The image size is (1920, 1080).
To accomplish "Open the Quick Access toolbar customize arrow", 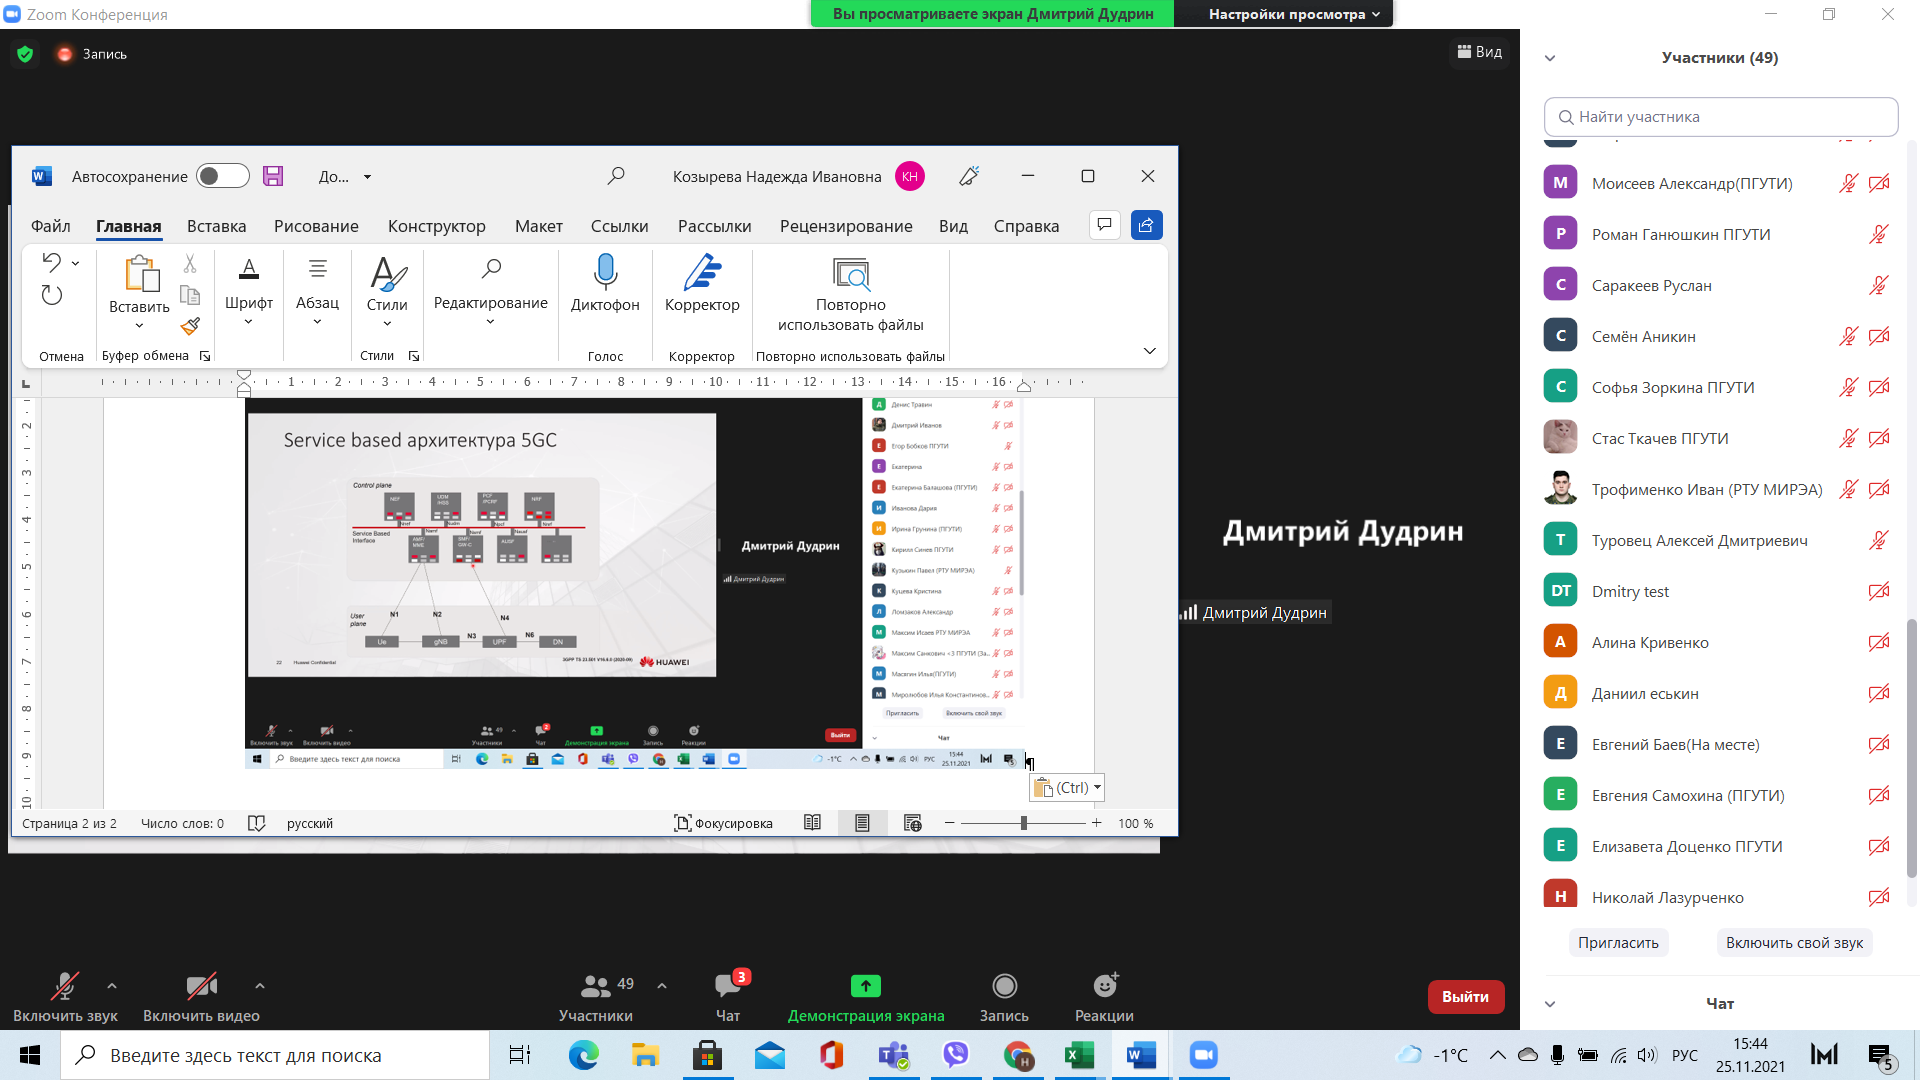I will 367,177.
